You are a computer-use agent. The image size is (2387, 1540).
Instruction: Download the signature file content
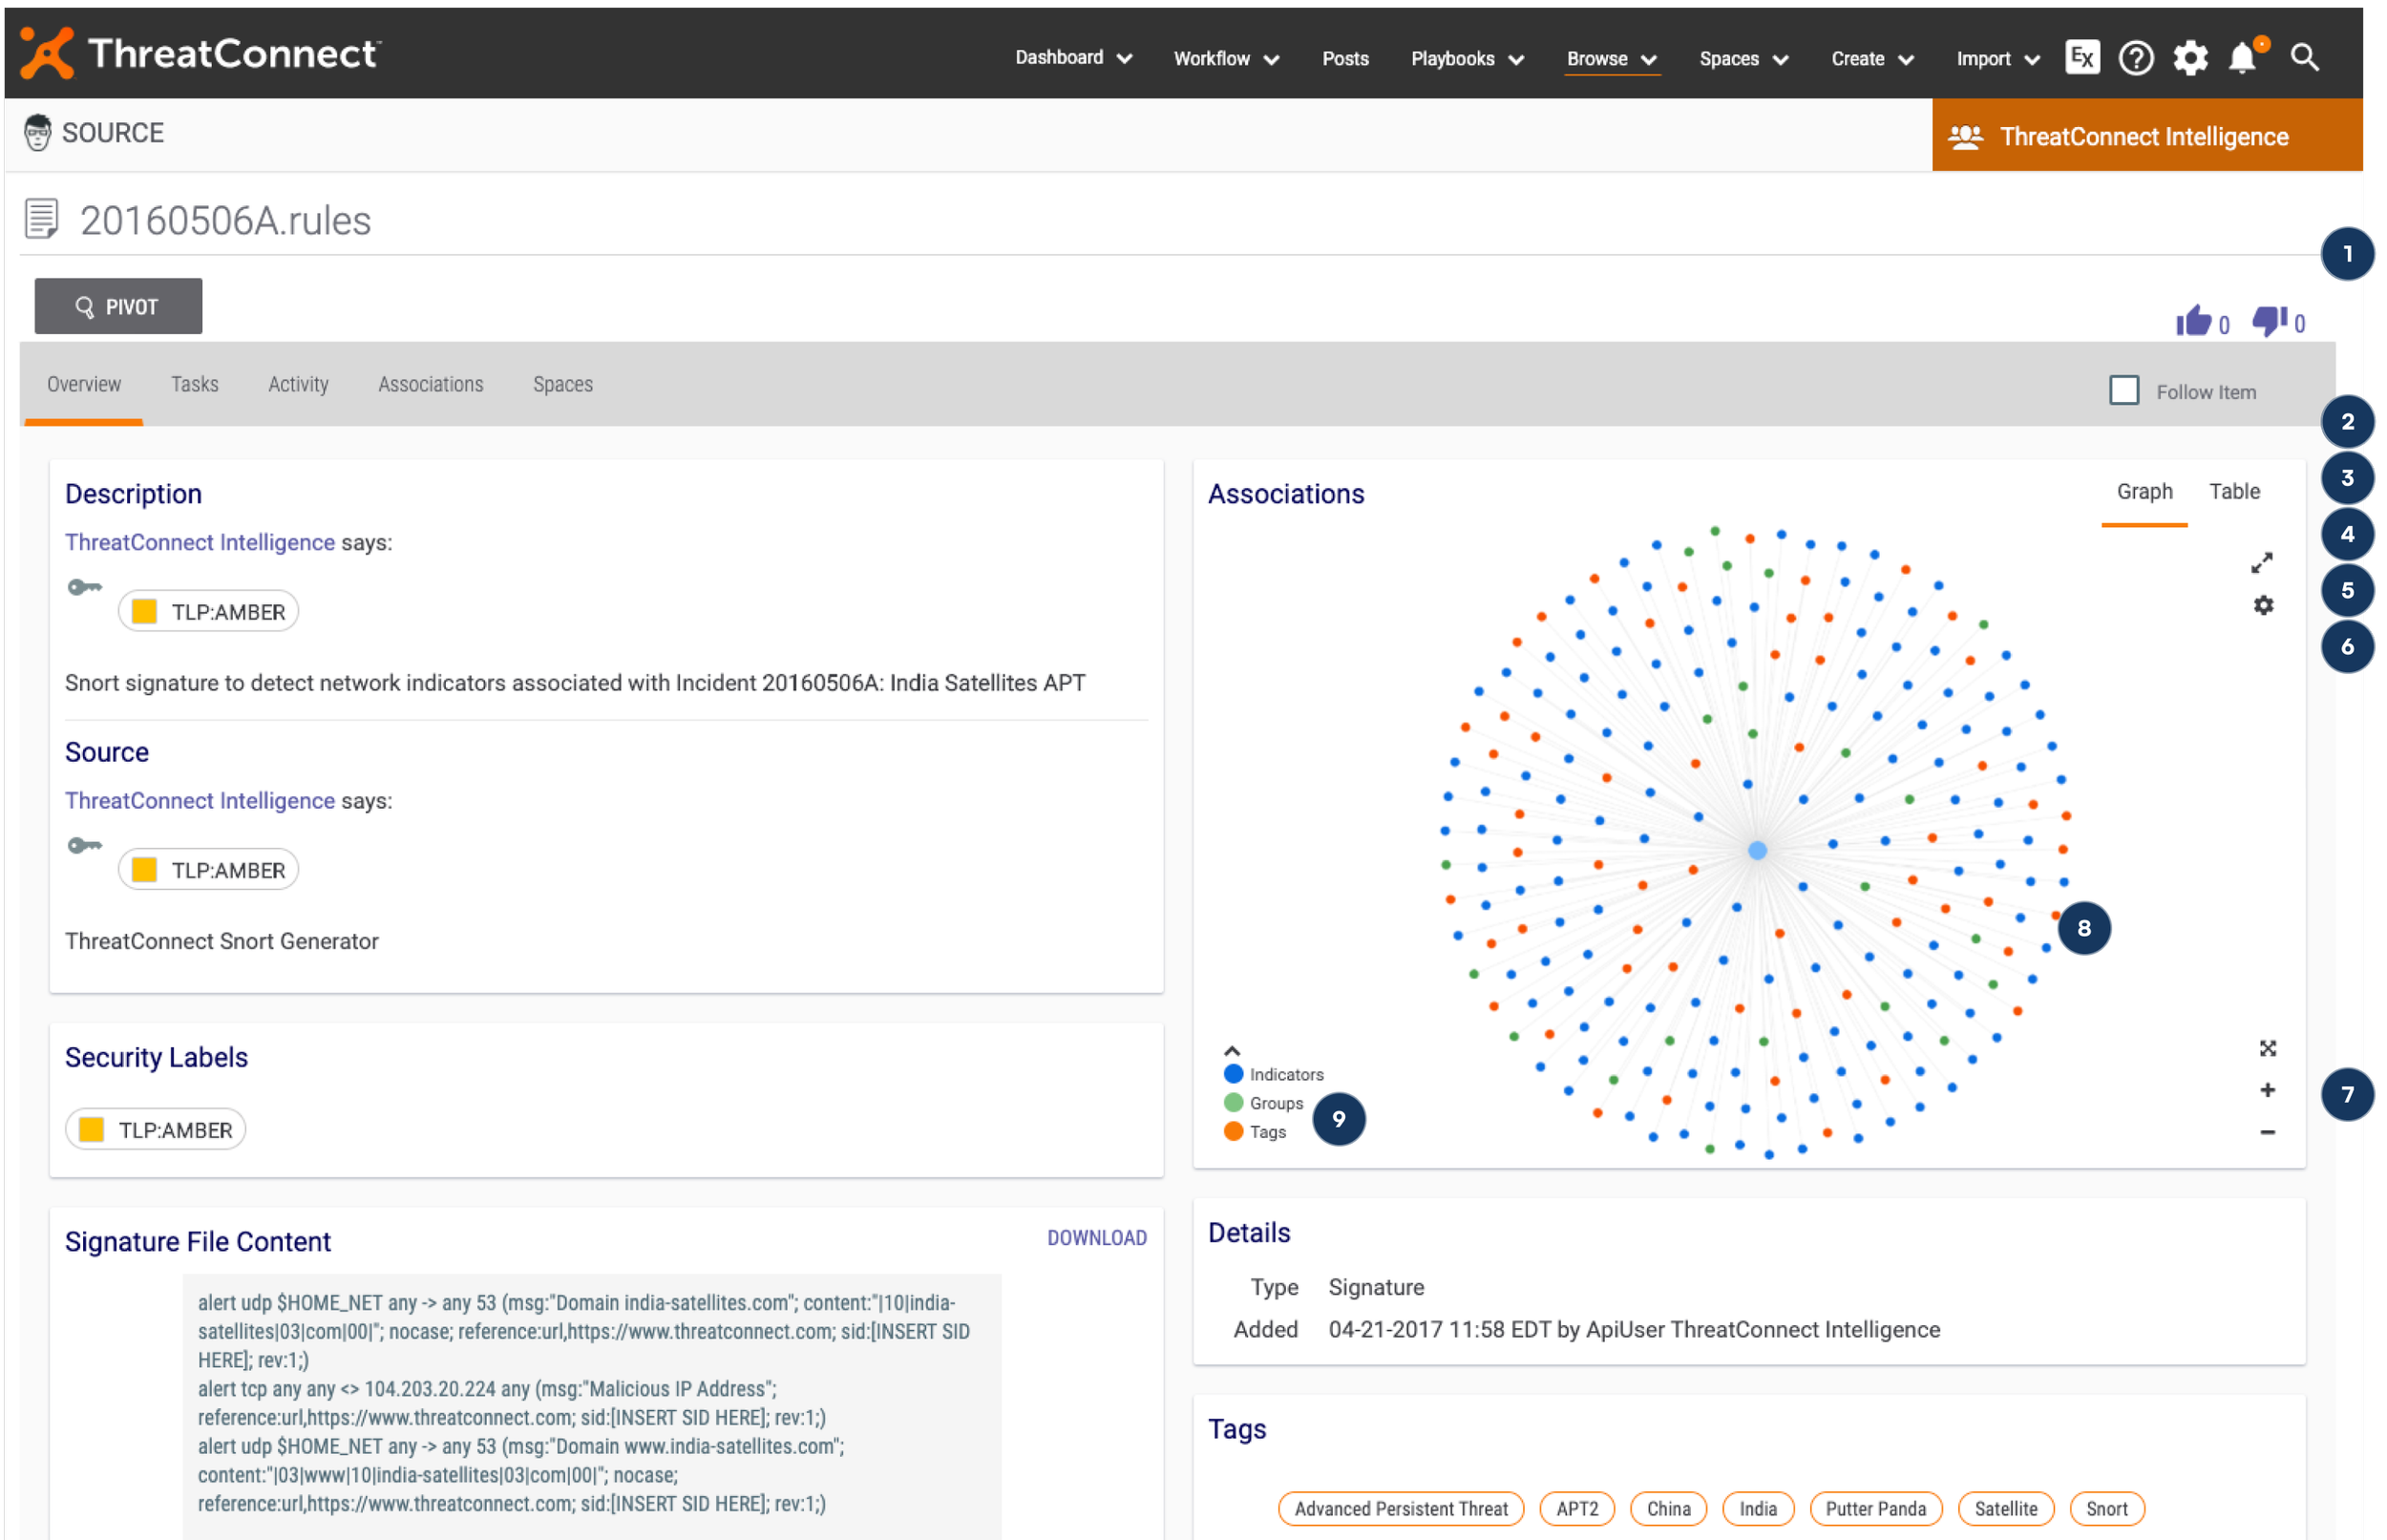(1096, 1238)
